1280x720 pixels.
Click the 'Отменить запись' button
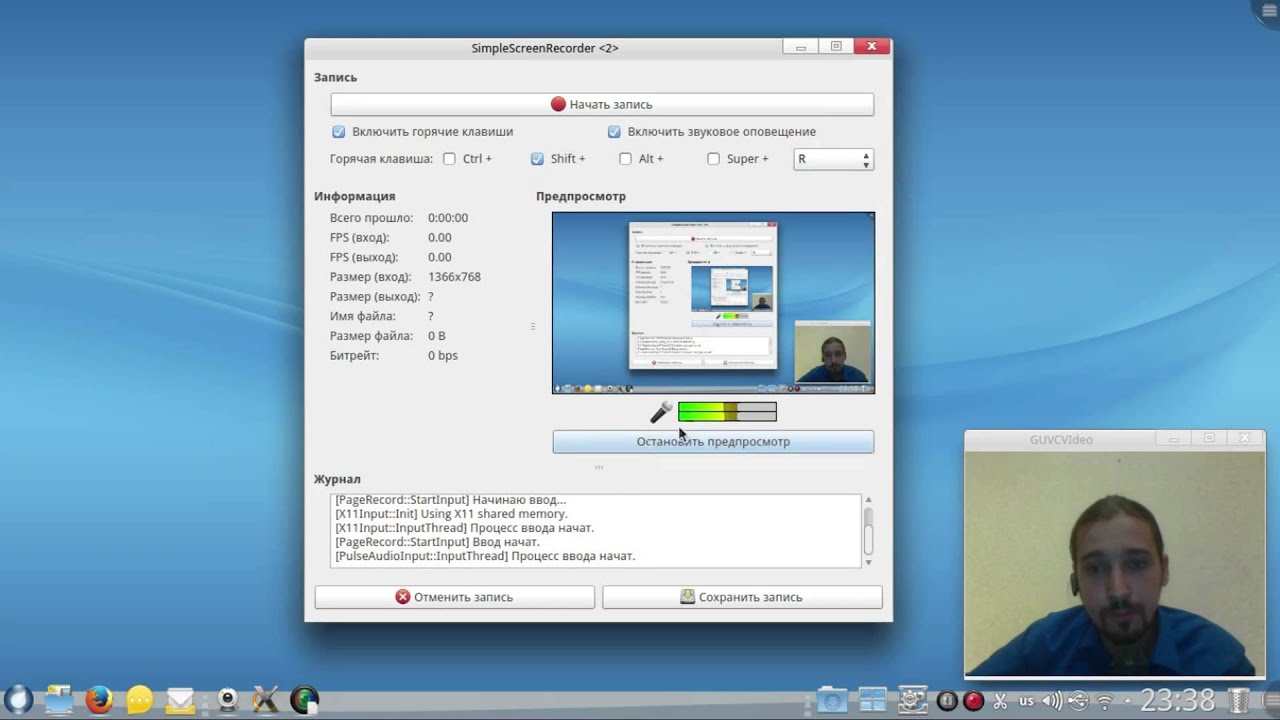pos(455,597)
